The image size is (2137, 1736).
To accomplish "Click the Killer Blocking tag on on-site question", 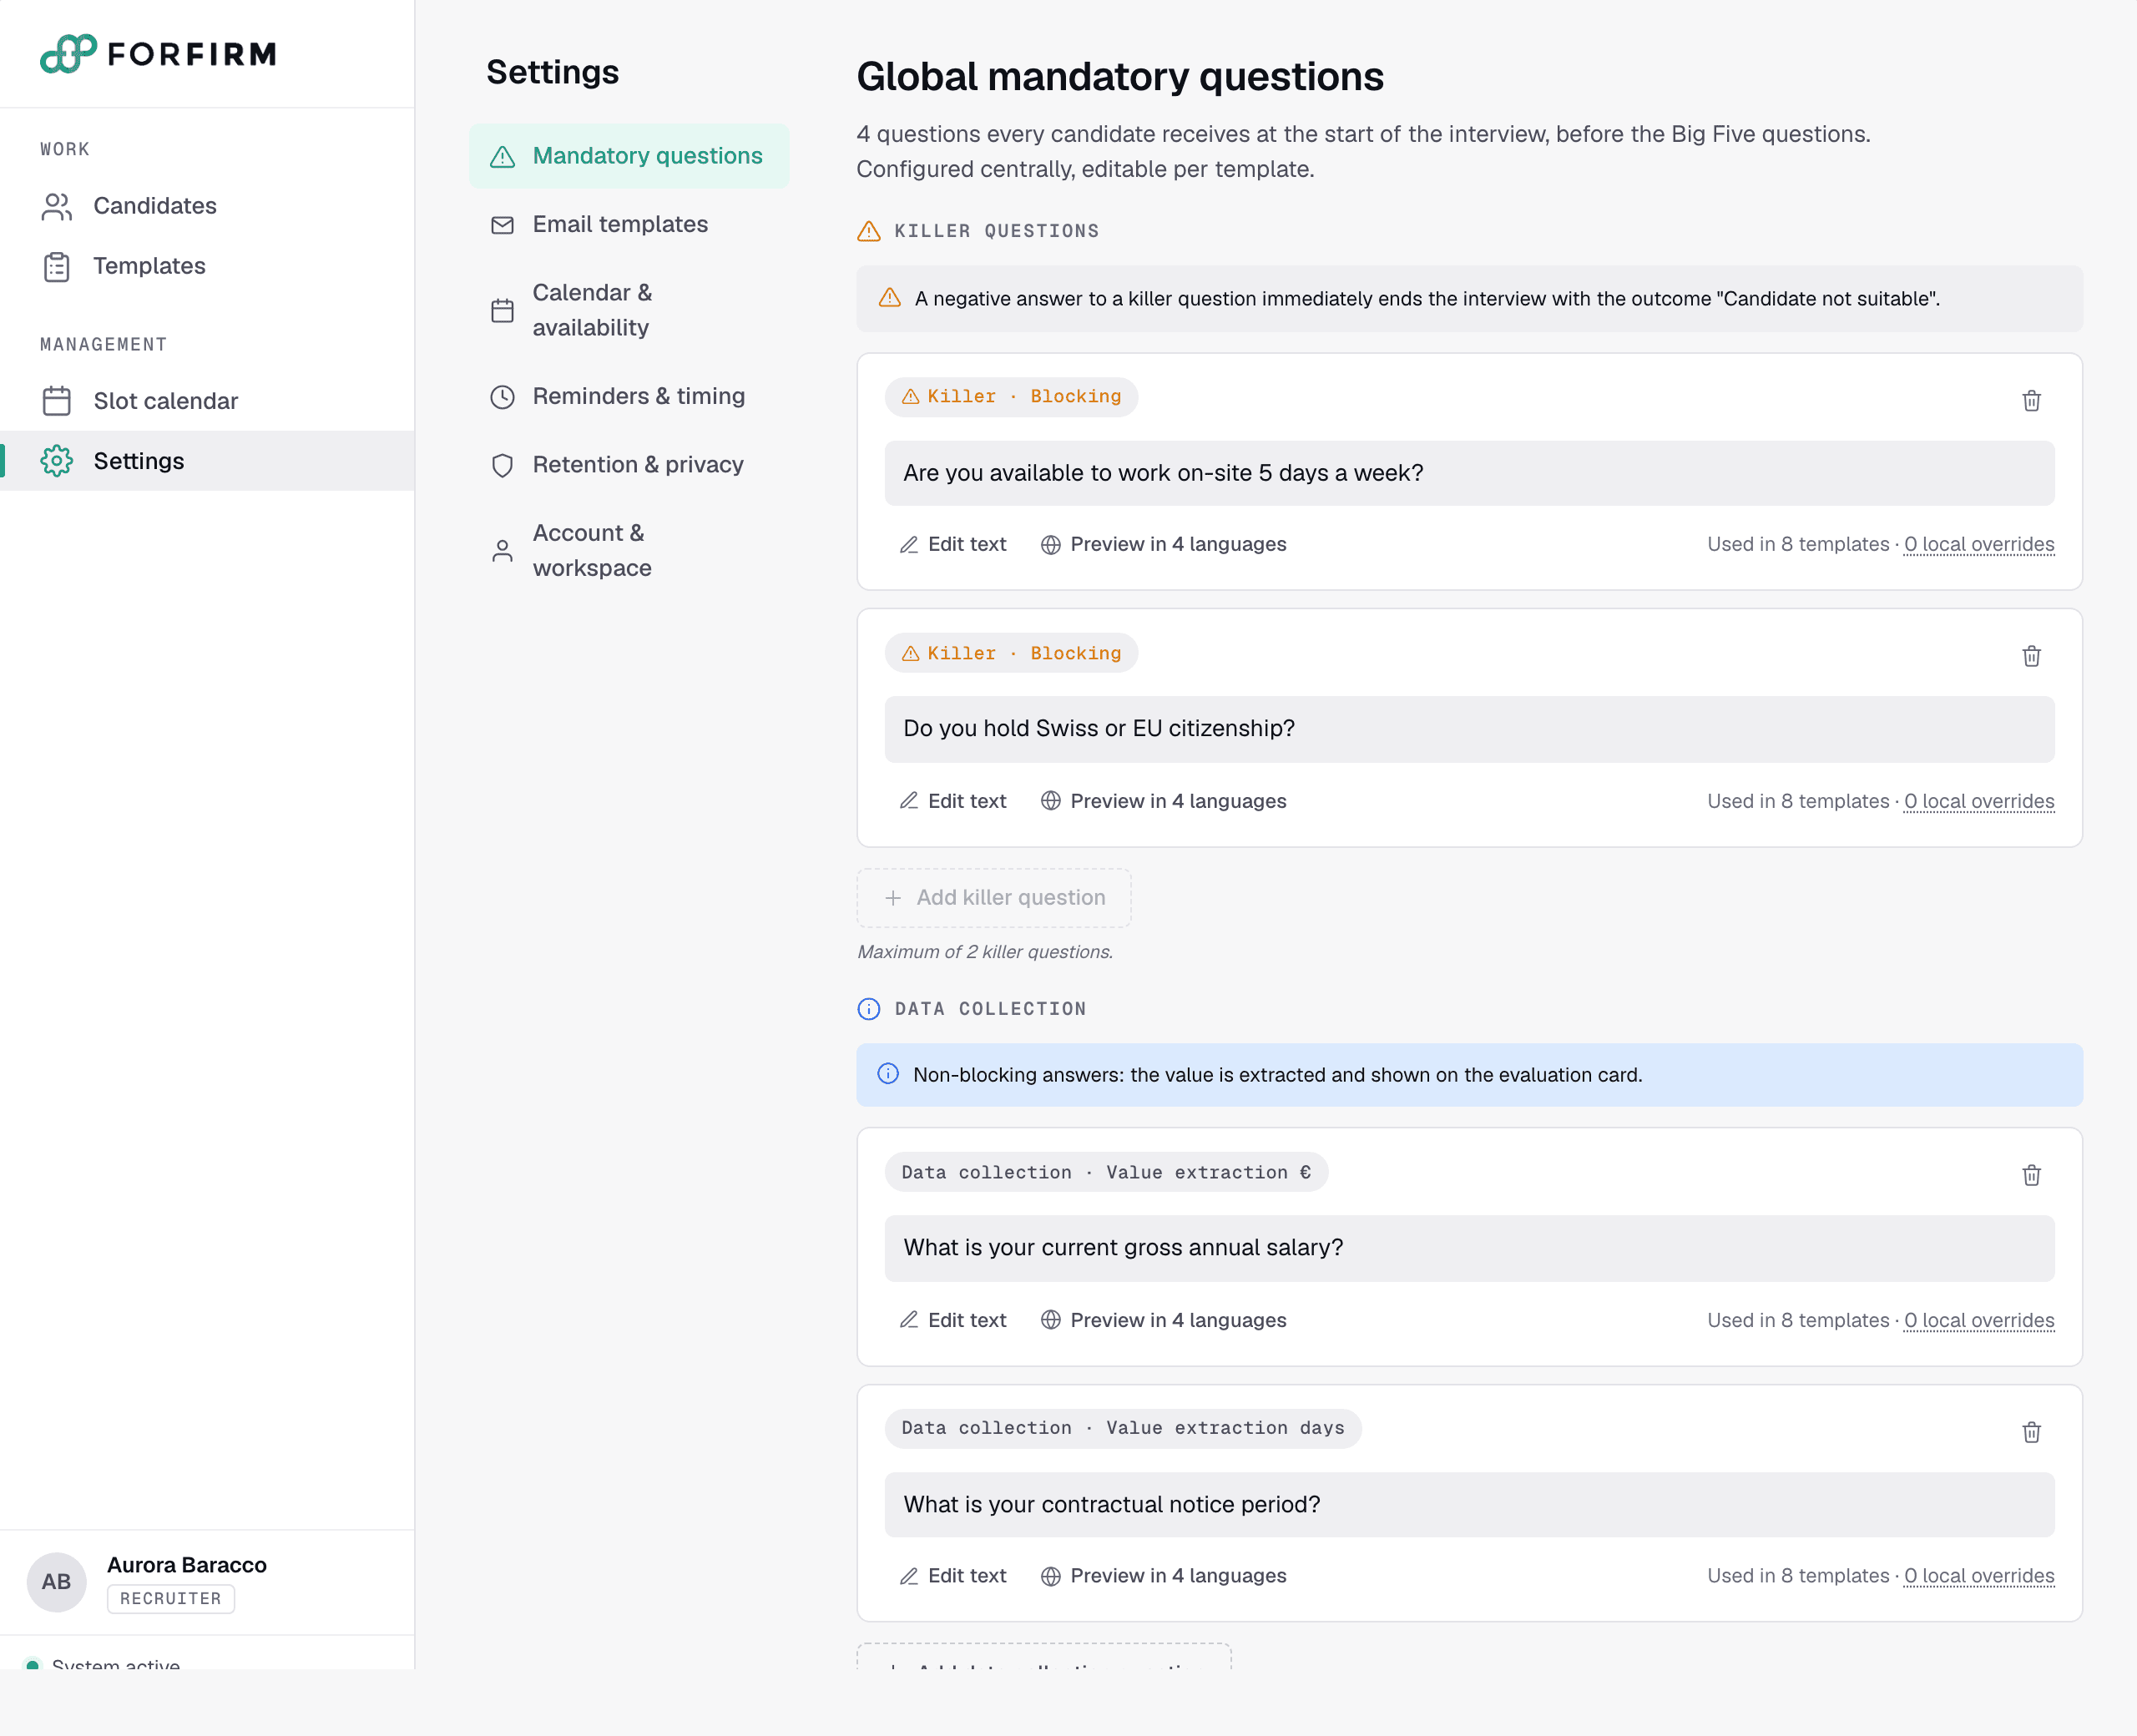I will [1011, 397].
